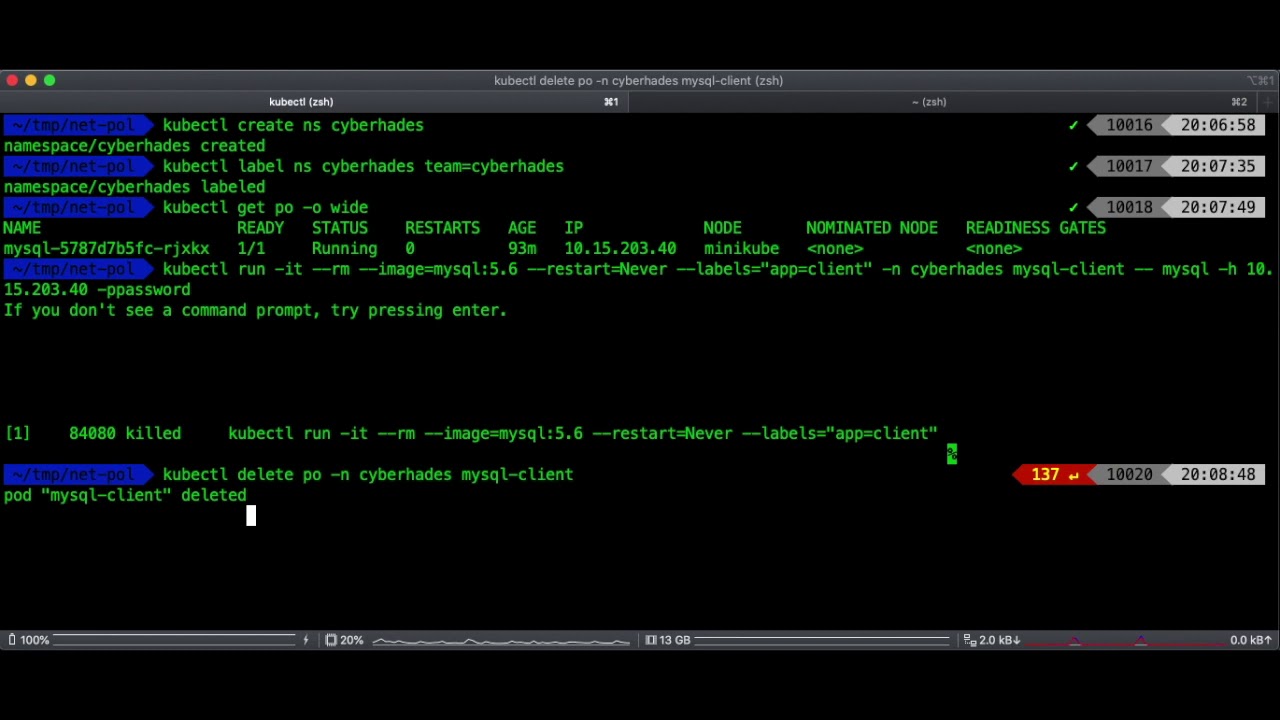Click the CPU usage graph
Screen dimensions: 1280x720
pyautogui.click(x=501, y=640)
